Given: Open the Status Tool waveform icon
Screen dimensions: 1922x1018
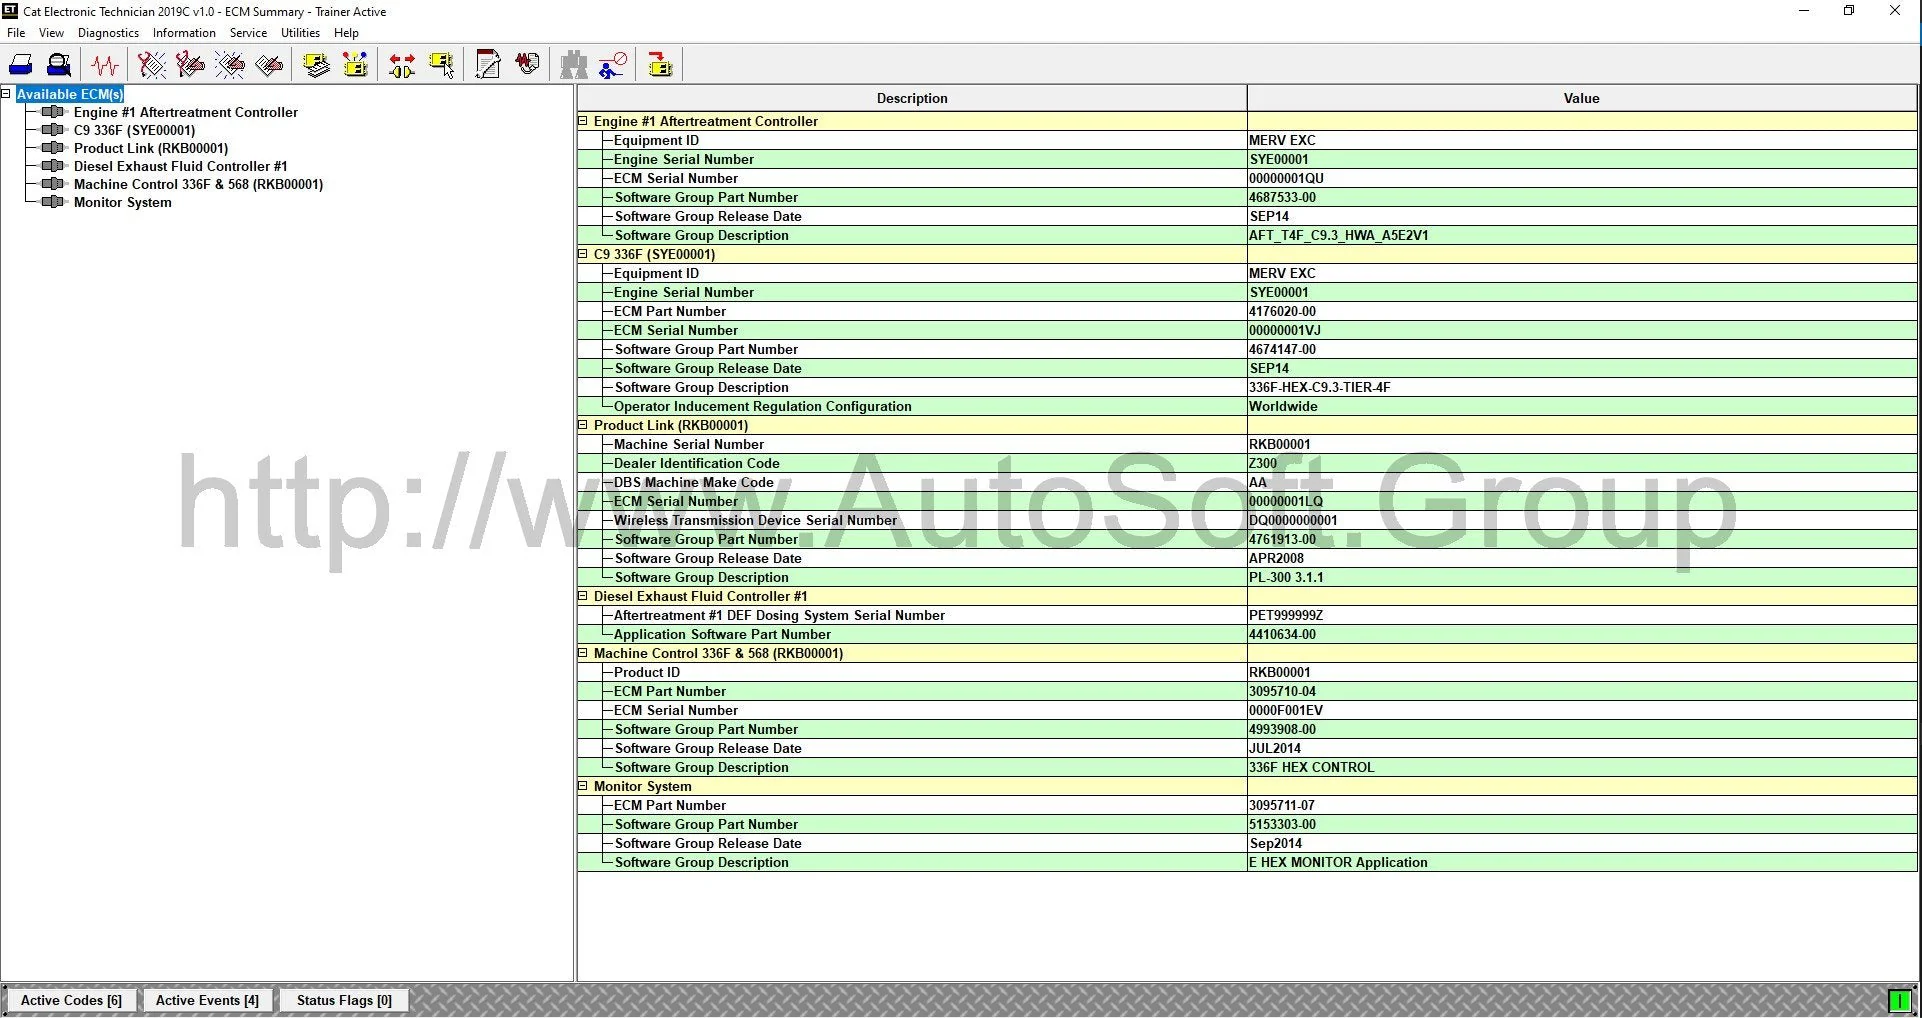Looking at the screenshot, I should pos(105,66).
